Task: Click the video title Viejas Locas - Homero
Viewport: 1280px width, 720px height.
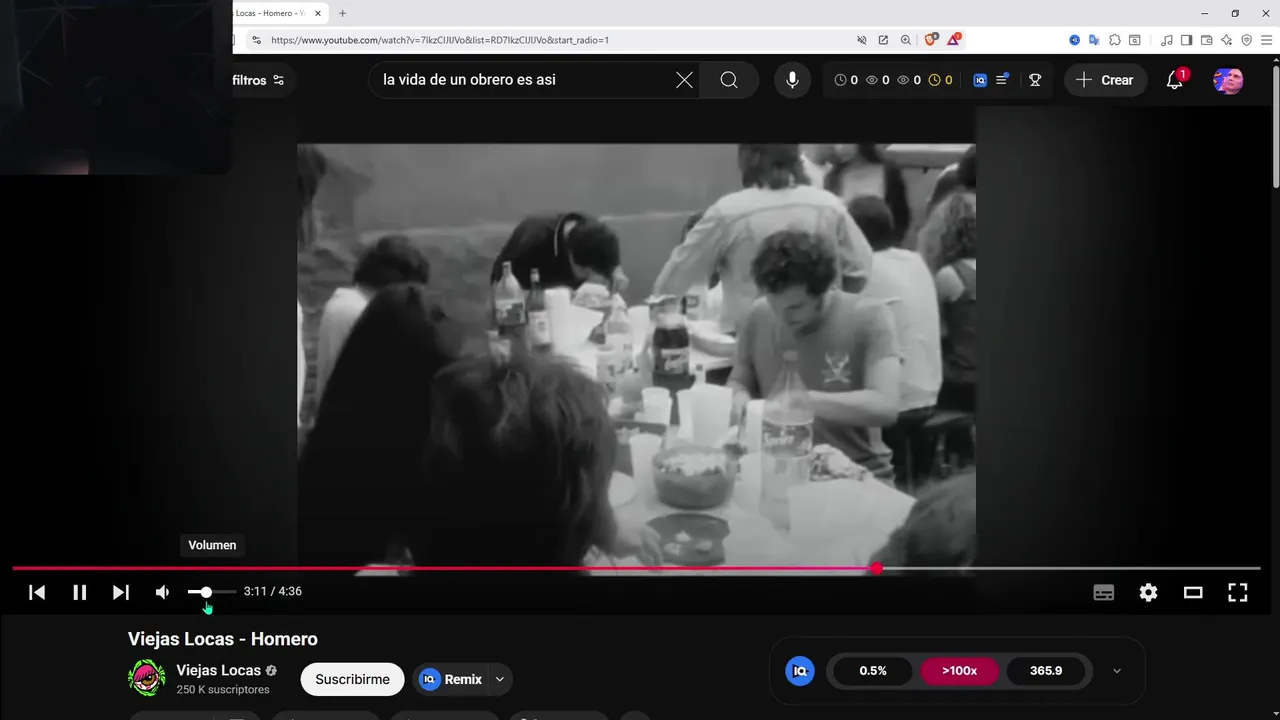Action: (x=223, y=639)
